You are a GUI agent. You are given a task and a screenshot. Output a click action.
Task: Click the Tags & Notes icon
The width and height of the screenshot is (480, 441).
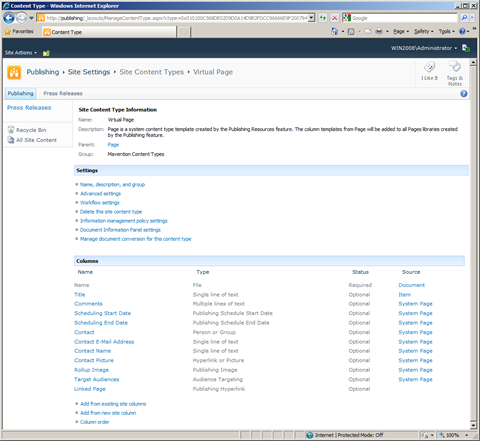(x=455, y=67)
